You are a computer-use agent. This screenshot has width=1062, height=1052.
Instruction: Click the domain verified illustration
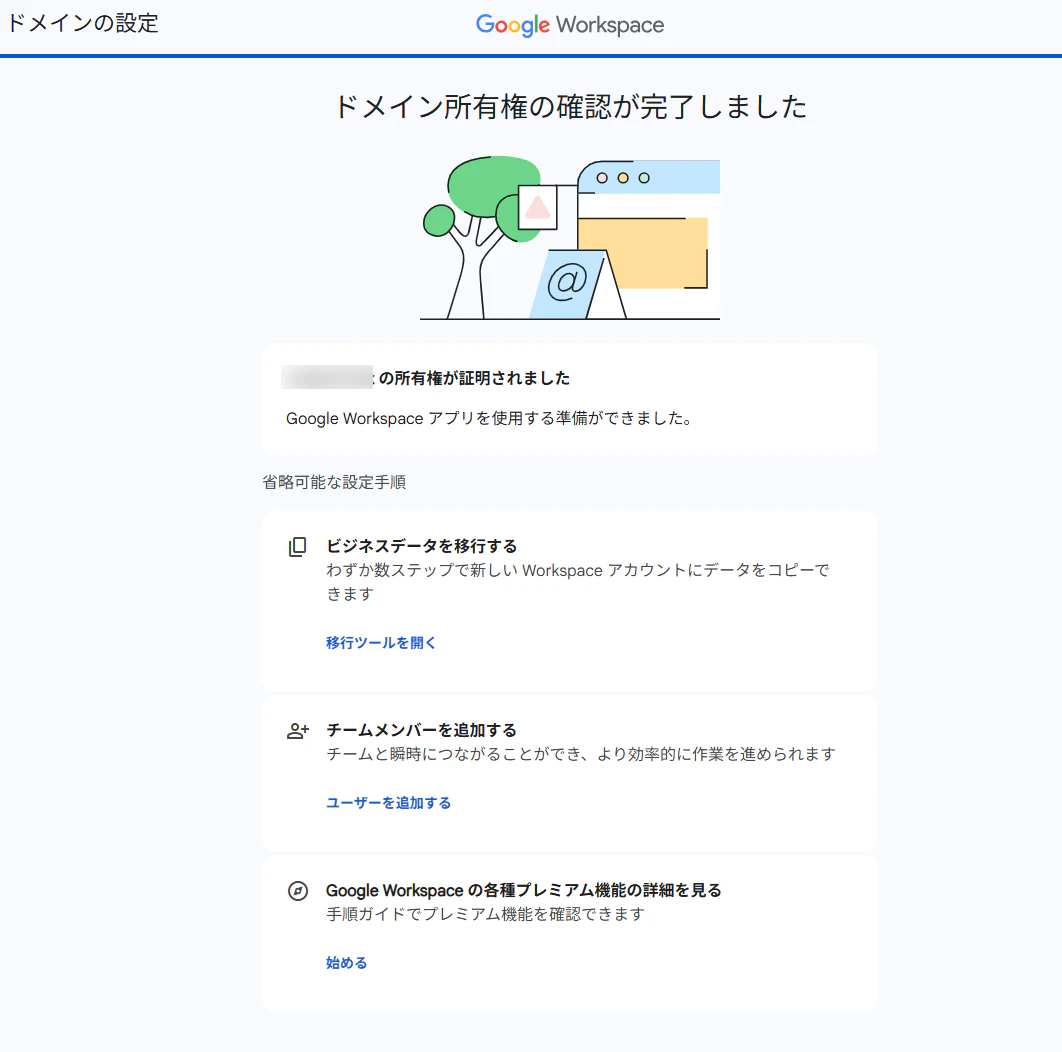[570, 238]
